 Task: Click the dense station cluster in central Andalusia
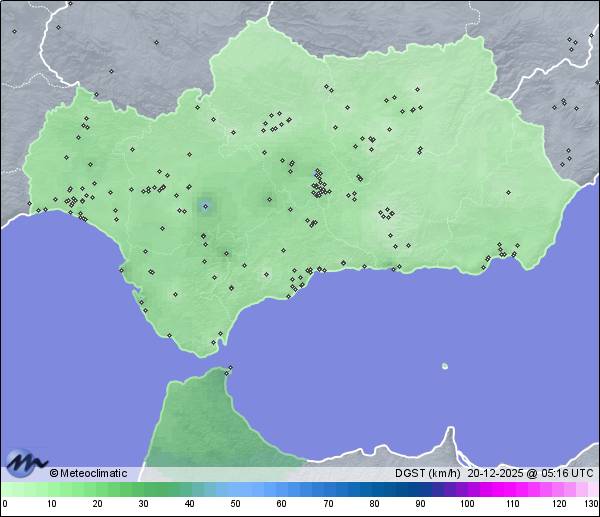pos(320,186)
